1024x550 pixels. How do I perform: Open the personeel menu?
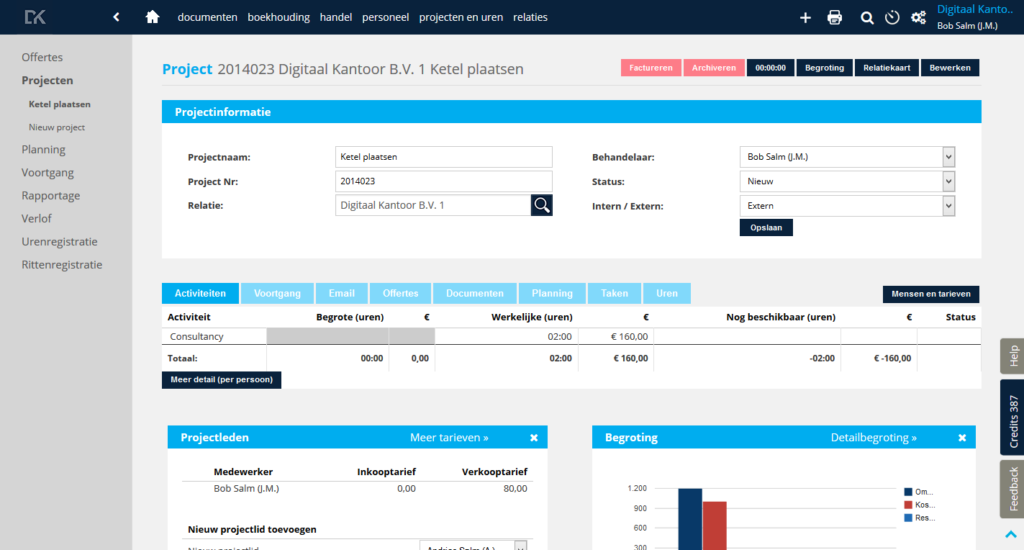(x=385, y=17)
